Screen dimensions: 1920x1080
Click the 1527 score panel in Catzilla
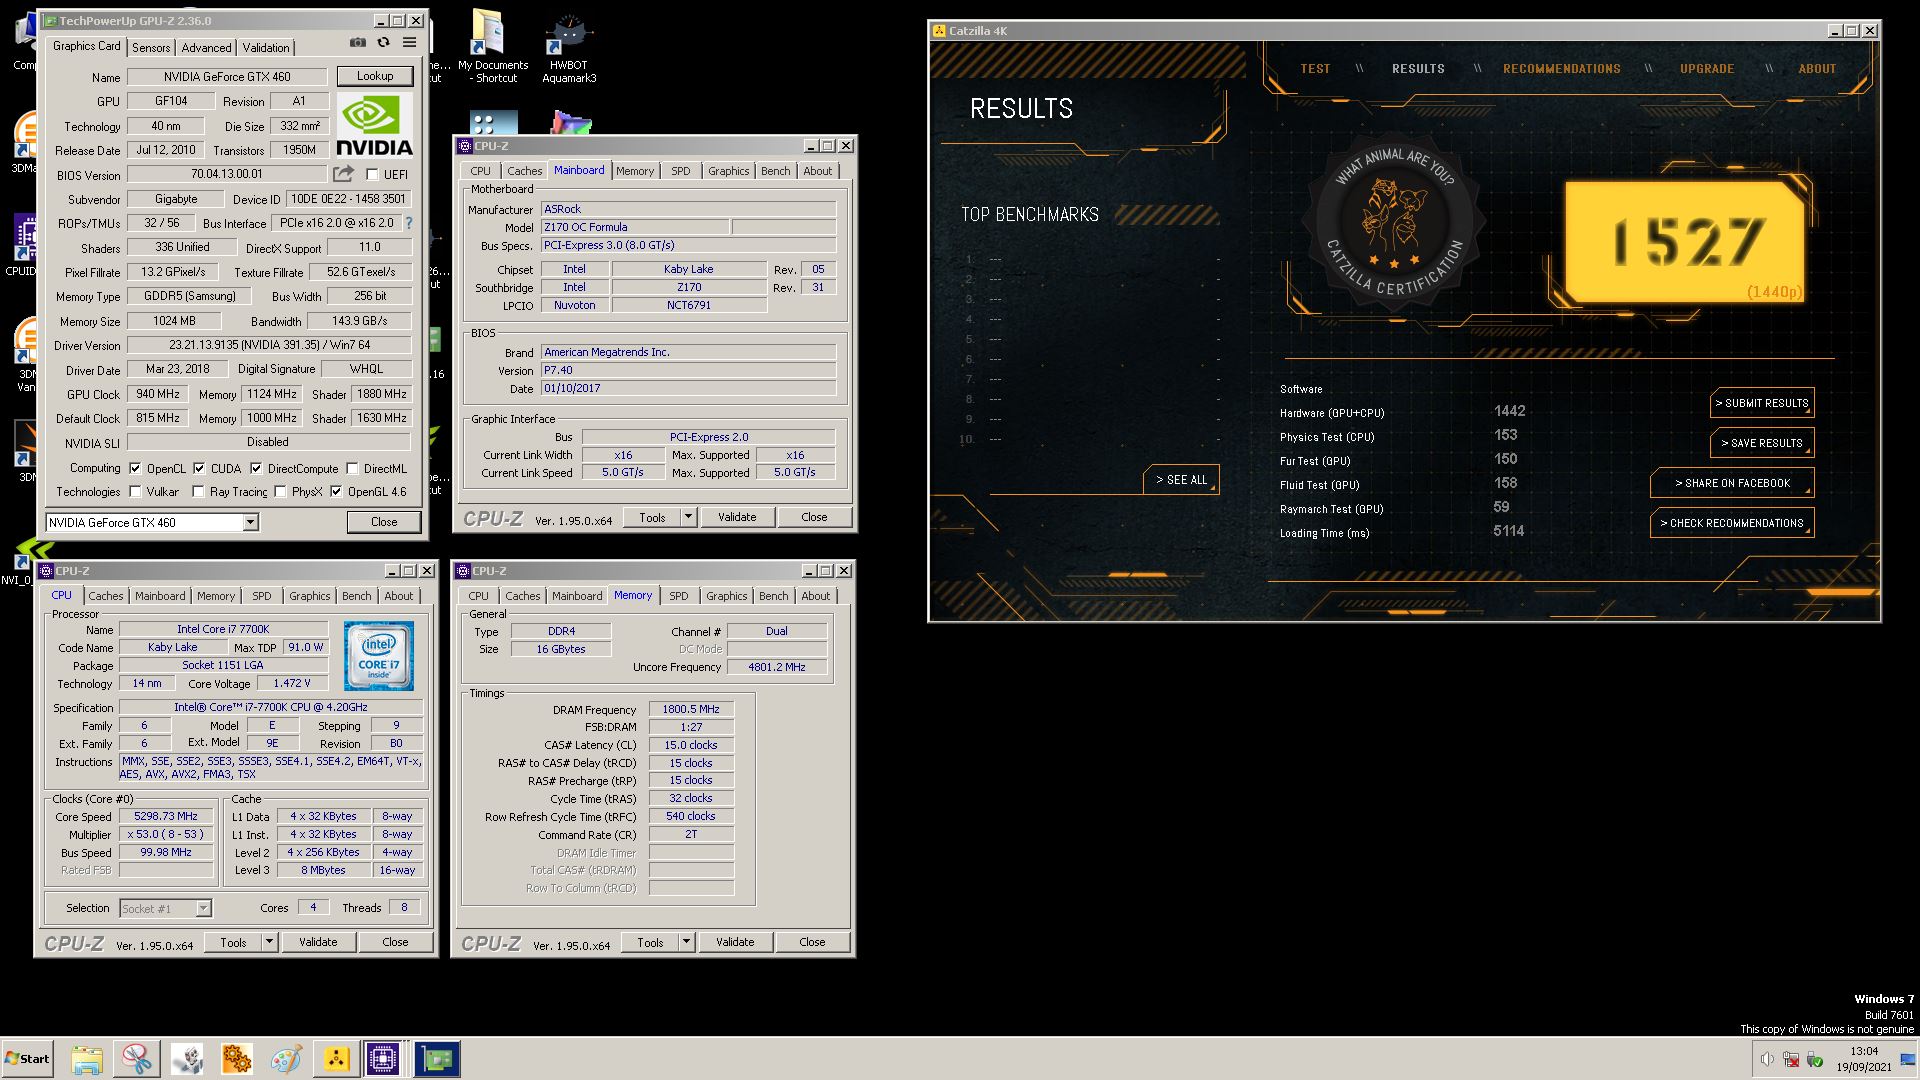pos(1686,241)
